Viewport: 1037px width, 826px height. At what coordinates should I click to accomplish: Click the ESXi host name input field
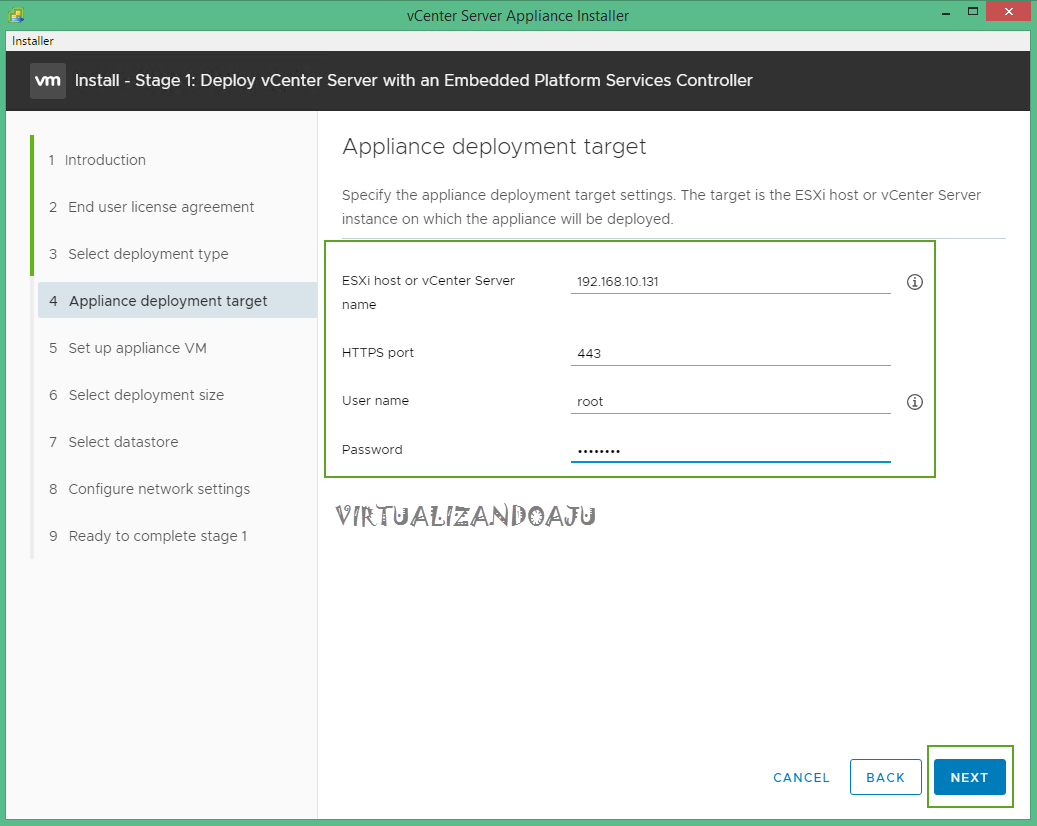click(x=730, y=282)
